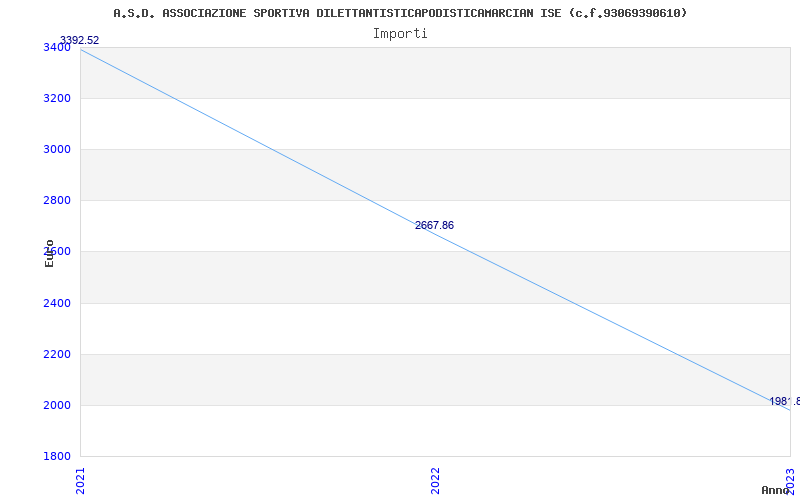Click the chart title with c.f. 93069390610

pos(400,13)
